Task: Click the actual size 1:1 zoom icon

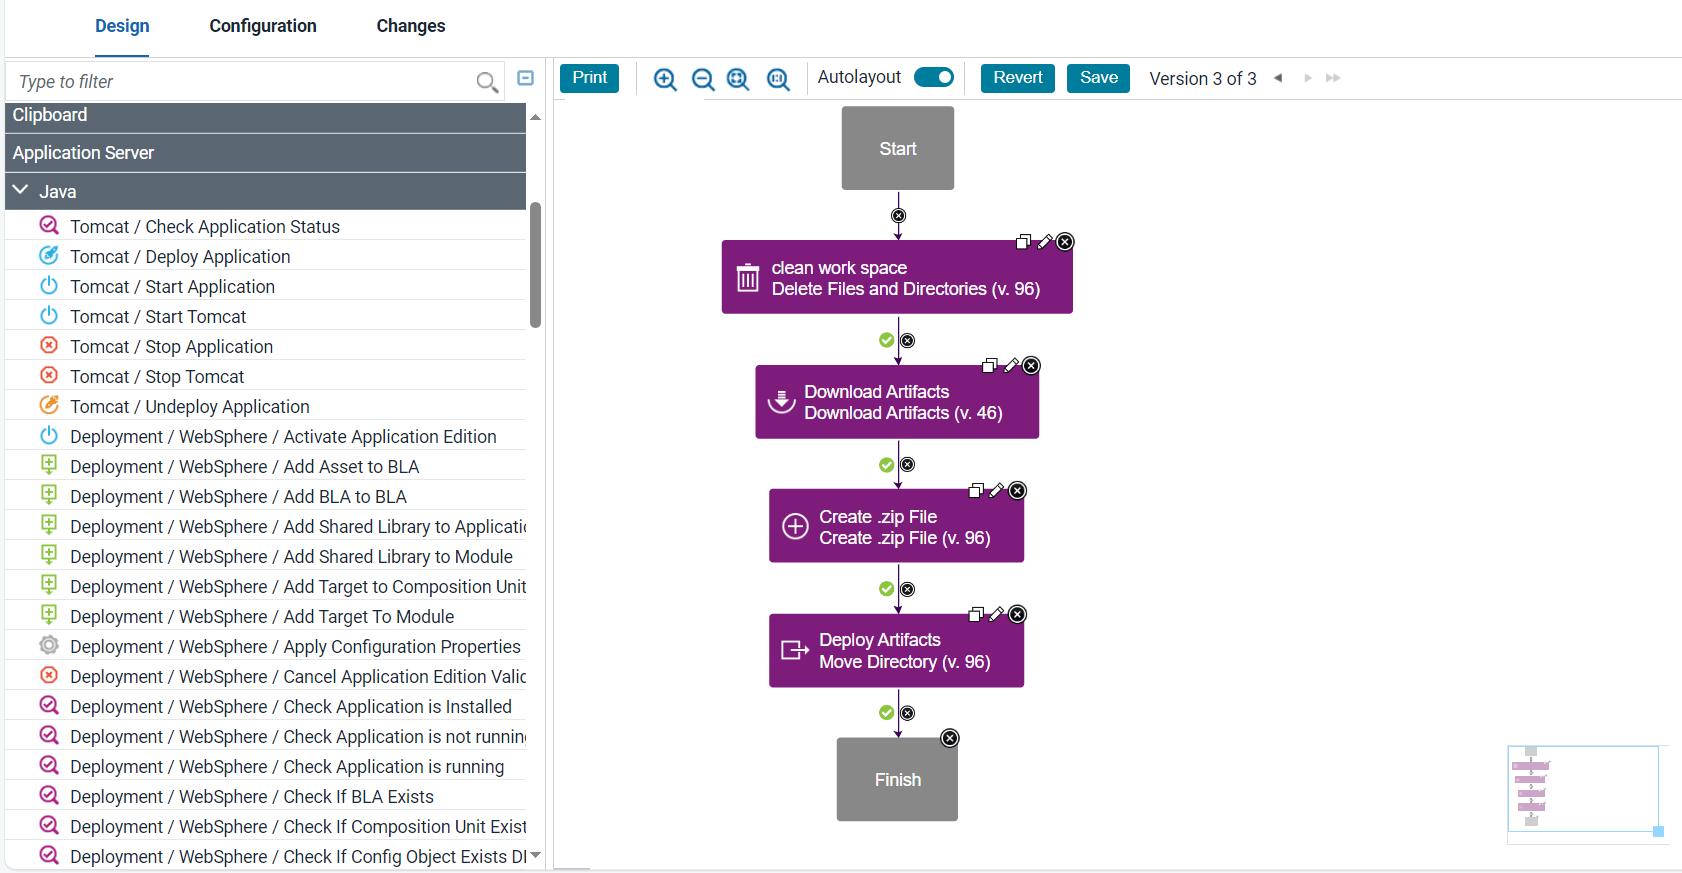Action: pyautogui.click(x=778, y=79)
